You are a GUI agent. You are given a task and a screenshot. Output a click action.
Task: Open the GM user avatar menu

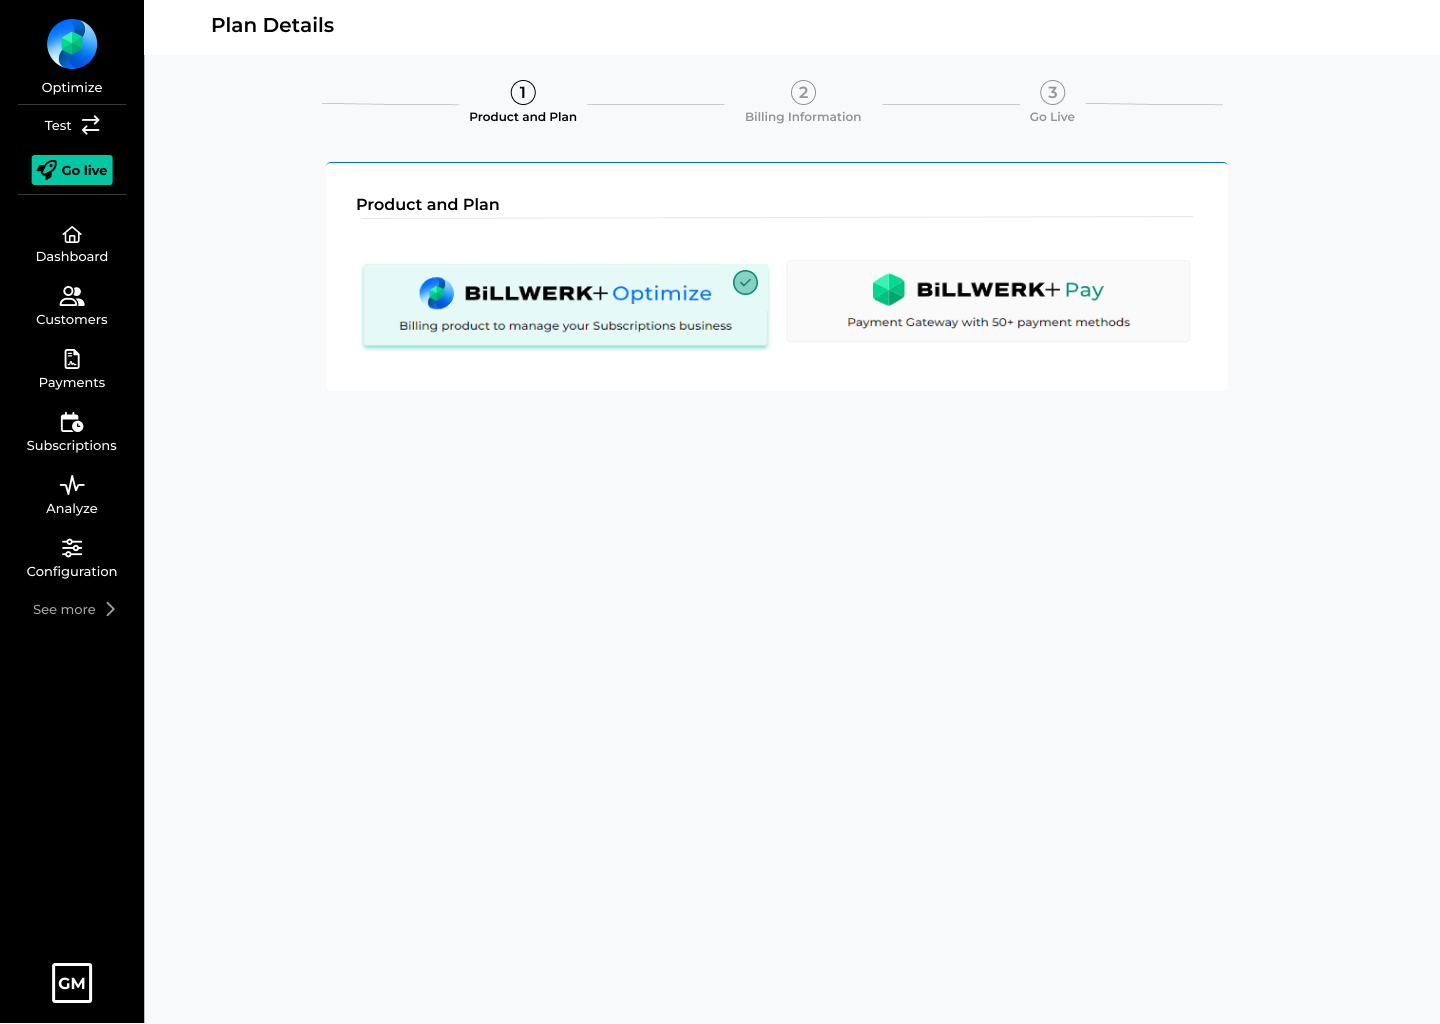(72, 983)
